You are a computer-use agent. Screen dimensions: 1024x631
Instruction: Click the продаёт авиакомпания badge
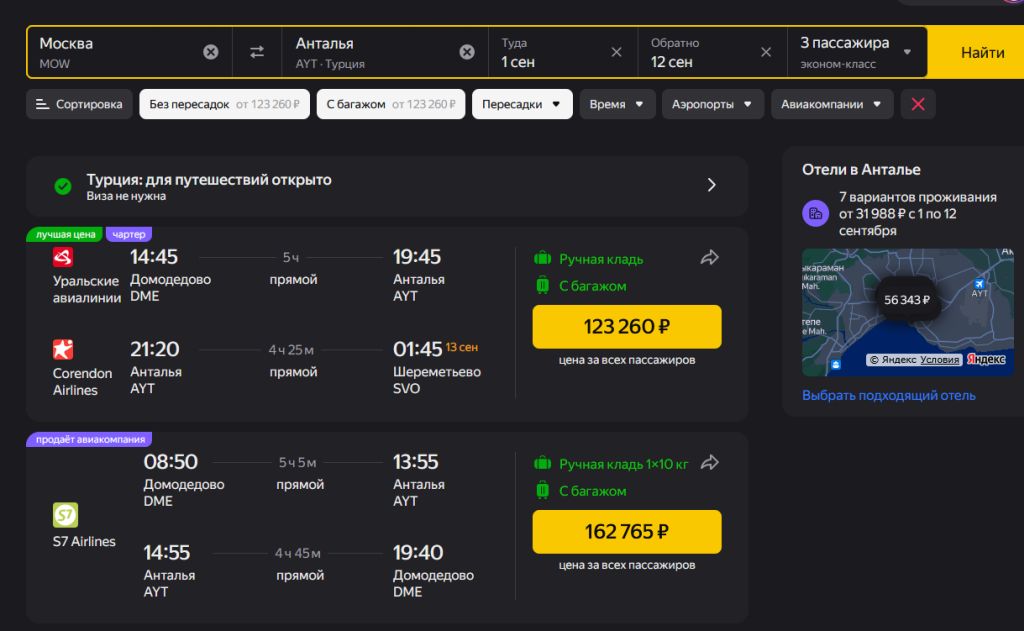click(x=89, y=440)
